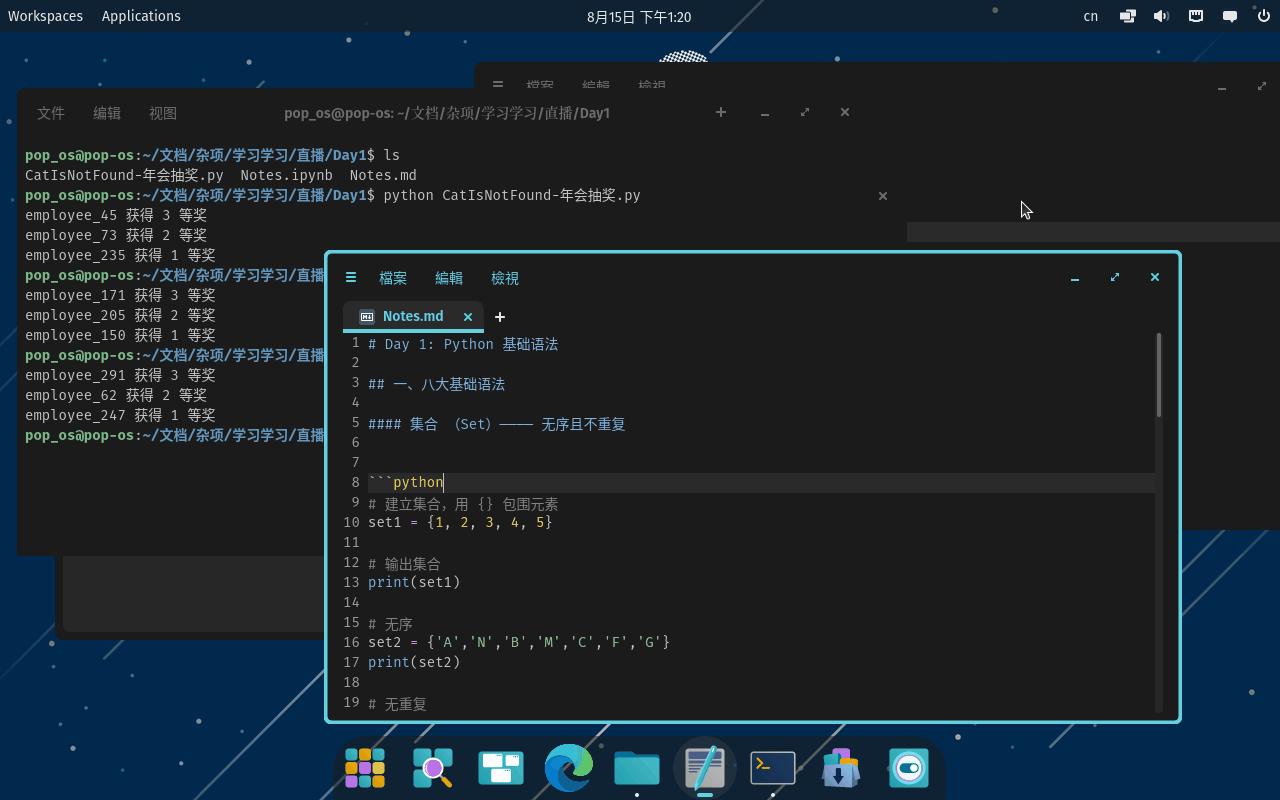Click the 'print(set2)' line

[x=414, y=662]
